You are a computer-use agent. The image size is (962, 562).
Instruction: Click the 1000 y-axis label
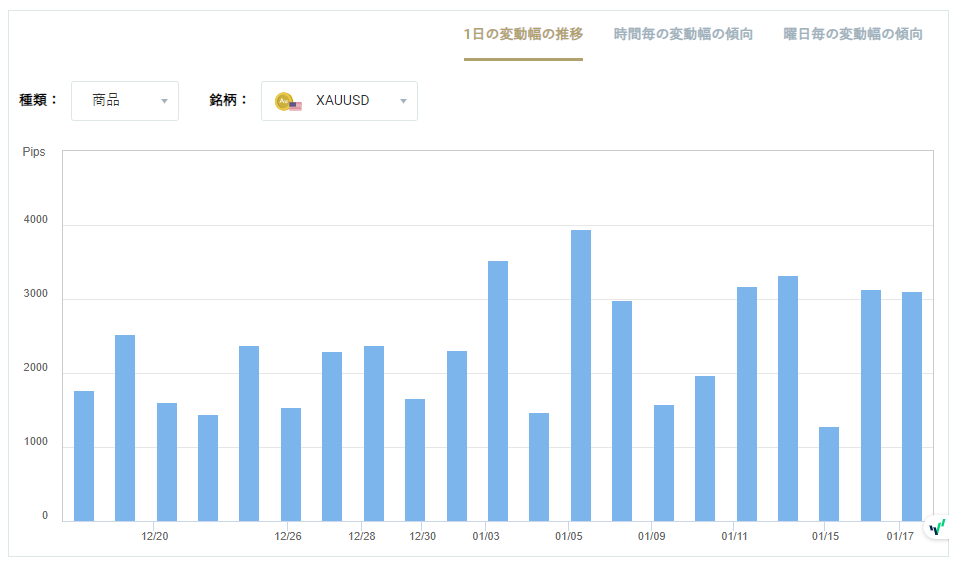pyautogui.click(x=36, y=442)
